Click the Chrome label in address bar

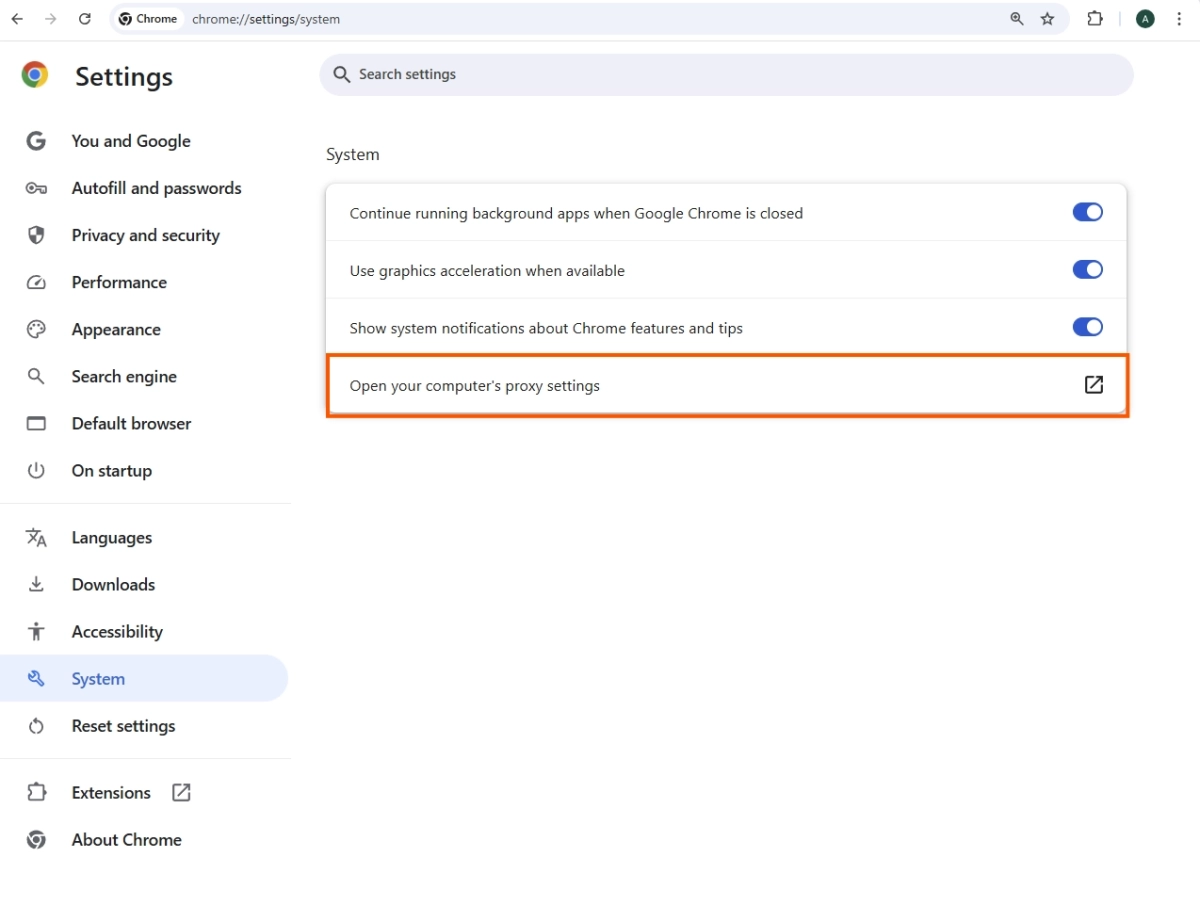148,18
